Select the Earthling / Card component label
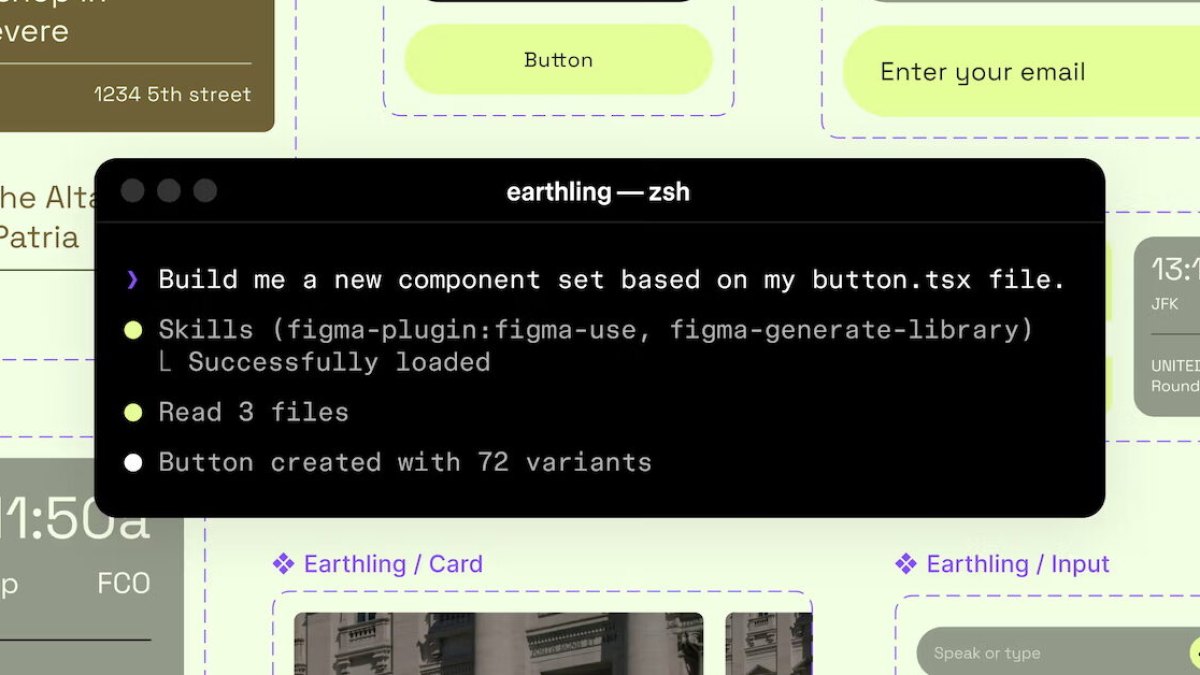This screenshot has width=1200, height=675. [393, 564]
